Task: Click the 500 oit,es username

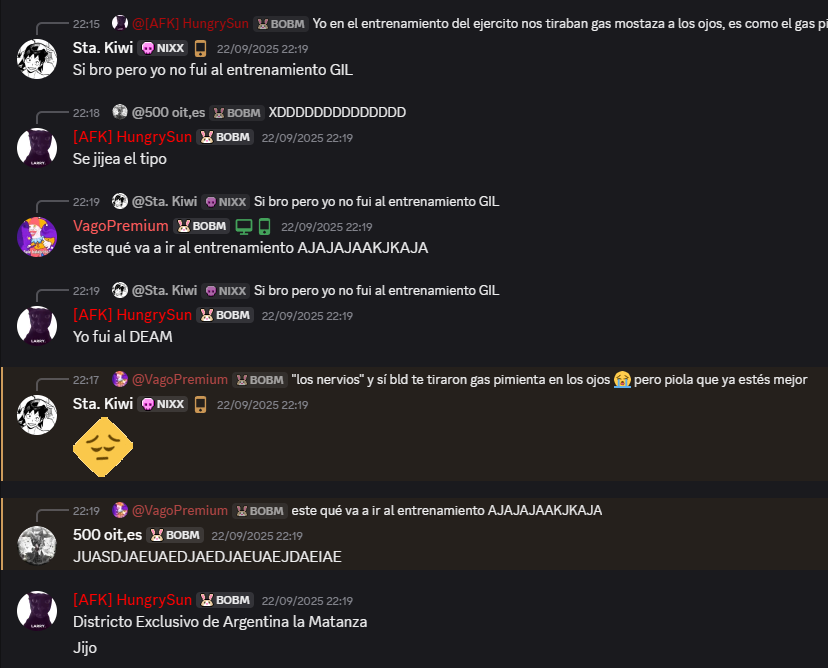Action: (108, 535)
